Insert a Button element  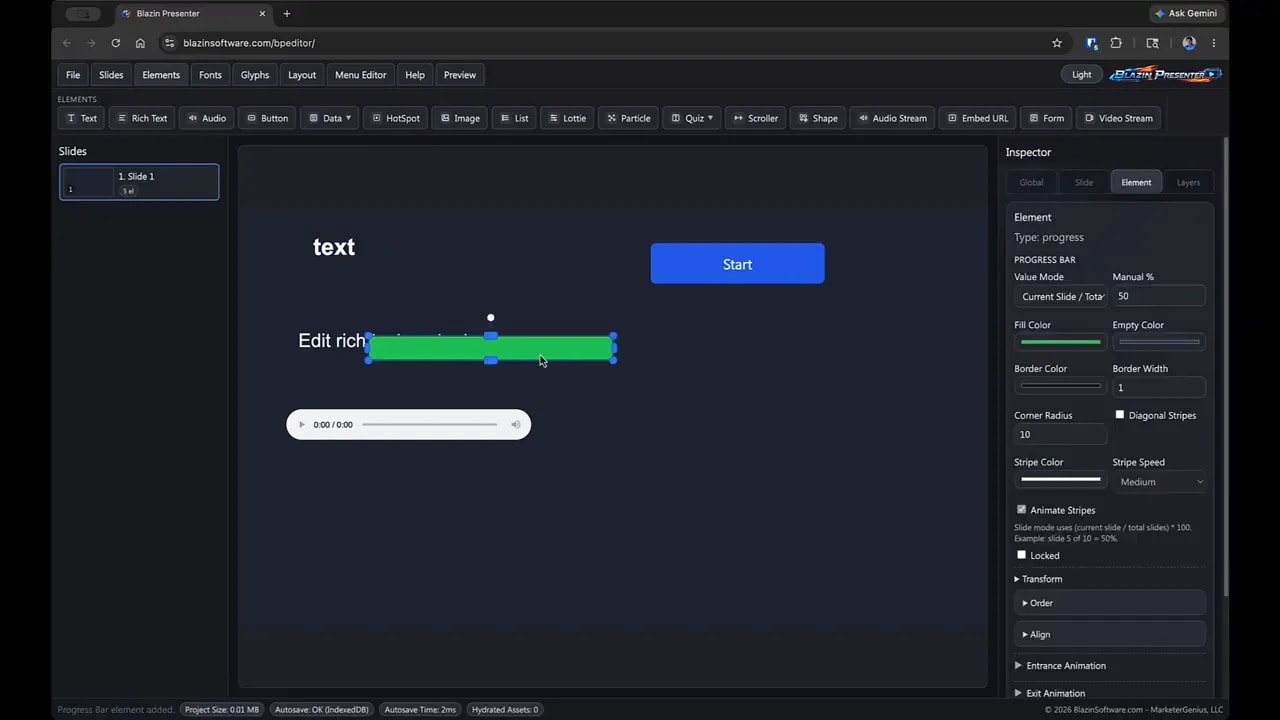267,118
